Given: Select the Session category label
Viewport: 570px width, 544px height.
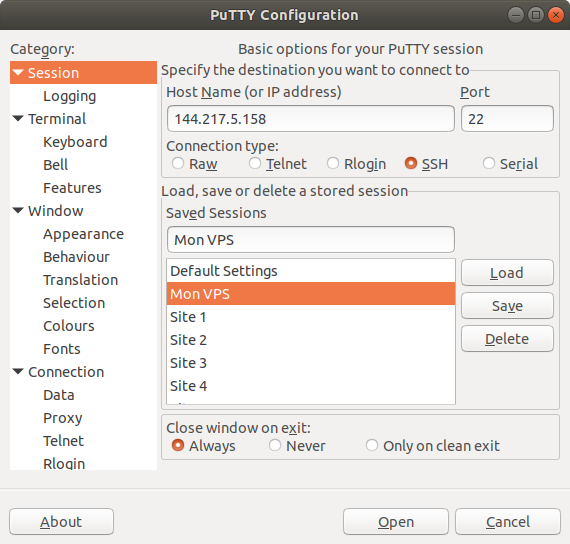Looking at the screenshot, I should 53,73.
